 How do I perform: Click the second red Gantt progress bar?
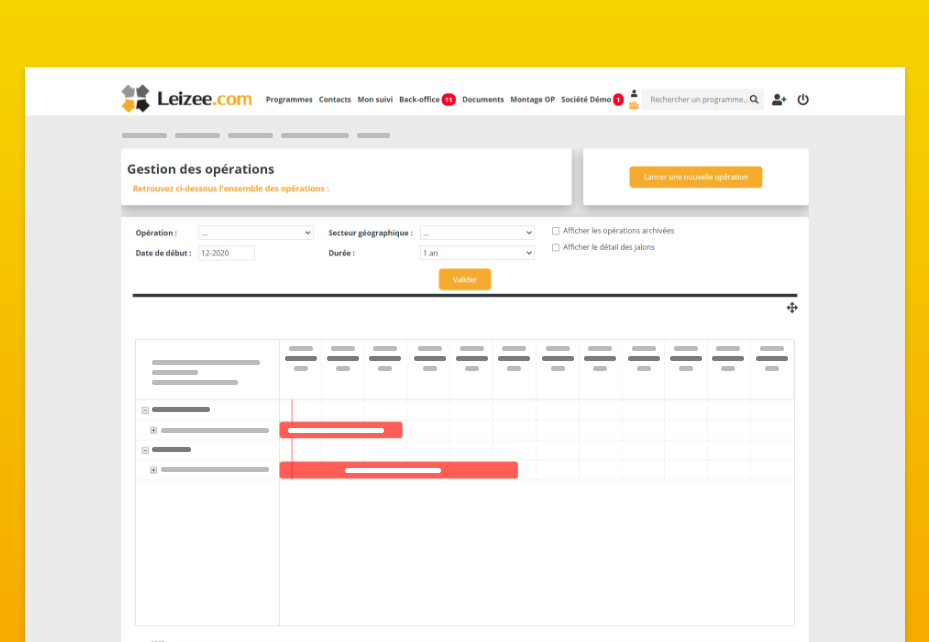tap(398, 469)
